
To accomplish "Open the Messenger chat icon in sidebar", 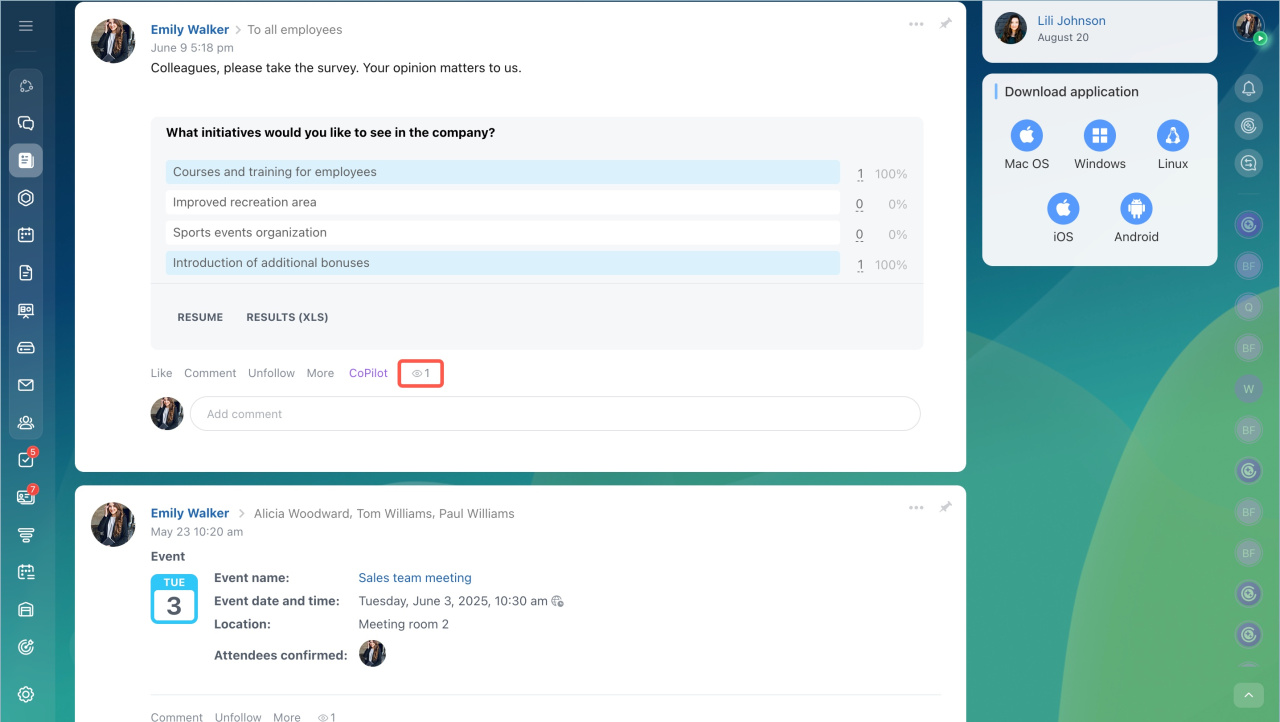I will (x=26, y=123).
